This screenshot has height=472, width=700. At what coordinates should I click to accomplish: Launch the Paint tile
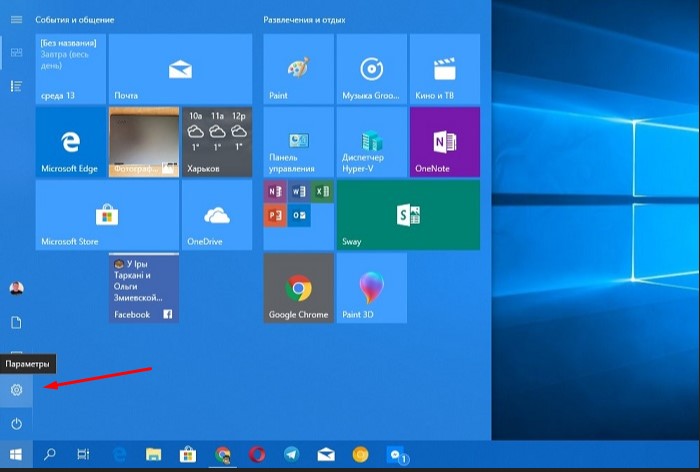coord(299,69)
